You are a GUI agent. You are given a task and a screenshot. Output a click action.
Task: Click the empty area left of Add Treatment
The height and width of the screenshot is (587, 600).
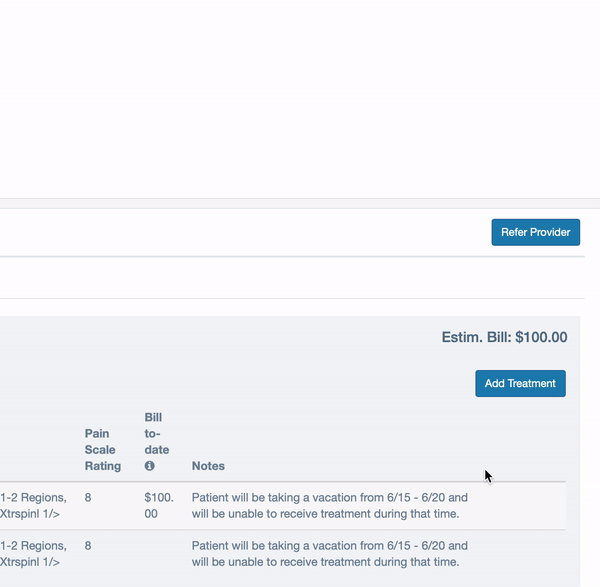(x=237, y=383)
